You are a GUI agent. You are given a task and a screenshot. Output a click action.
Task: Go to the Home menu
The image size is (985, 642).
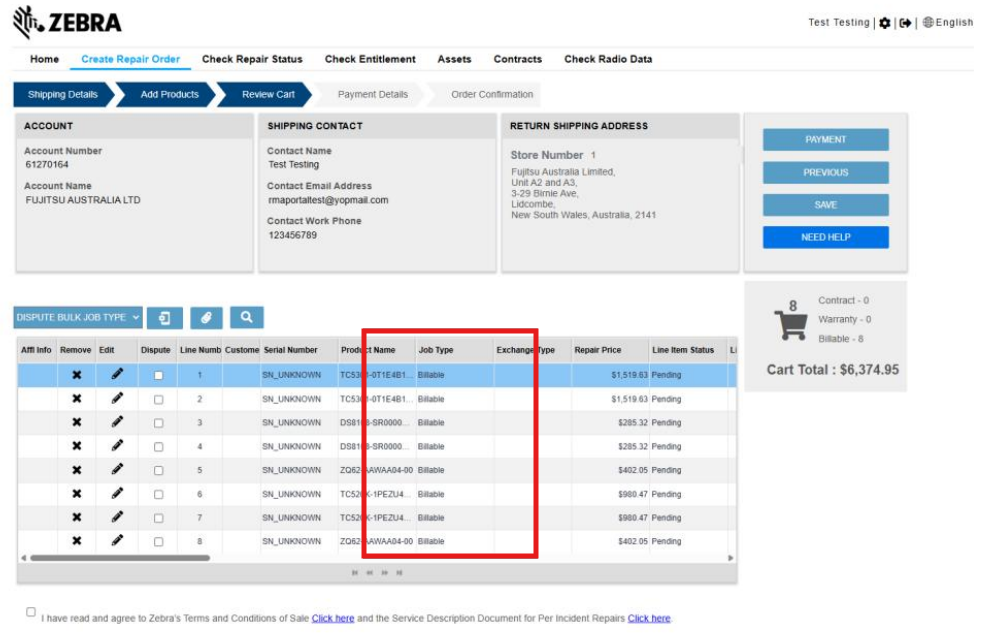[45, 59]
